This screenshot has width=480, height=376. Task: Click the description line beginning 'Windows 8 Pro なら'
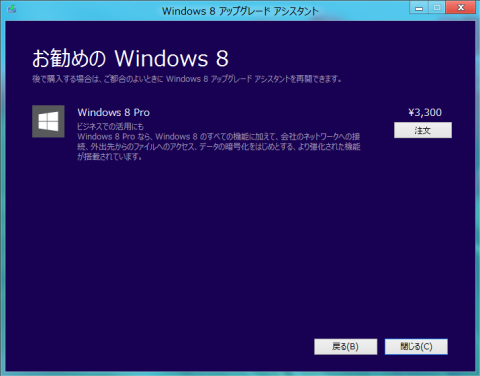[x=219, y=136]
